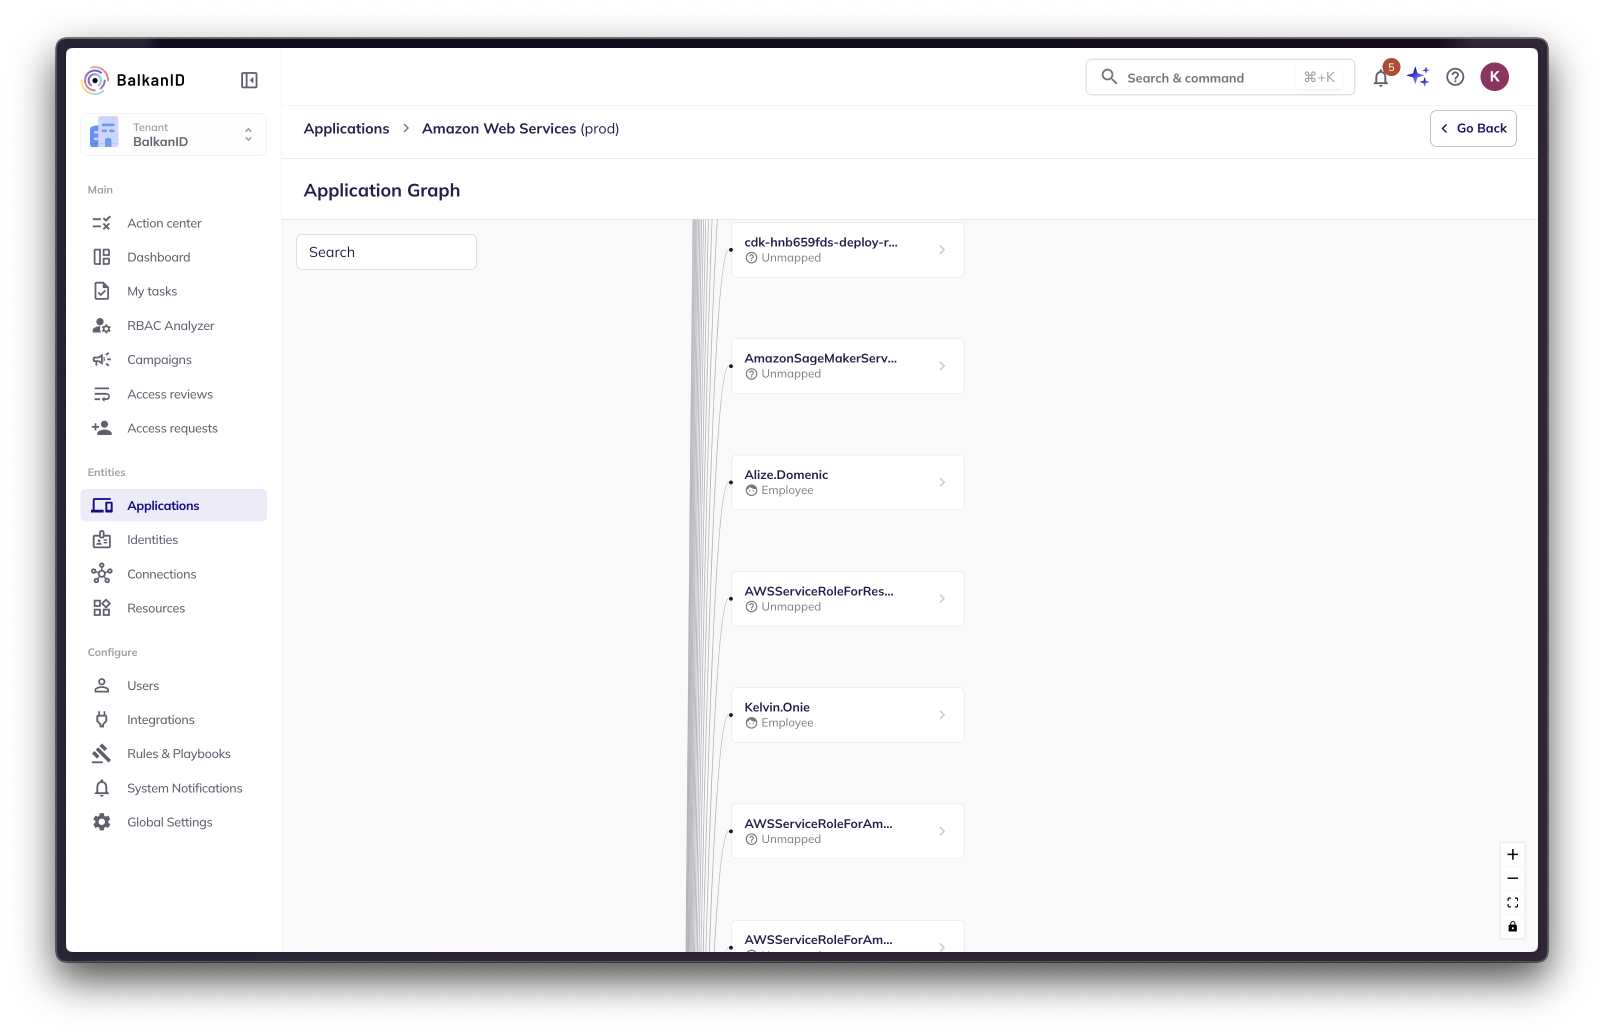Viewport: 1604px width, 1036px height.
Task: Zoom out of the graph
Action: 1512,879
